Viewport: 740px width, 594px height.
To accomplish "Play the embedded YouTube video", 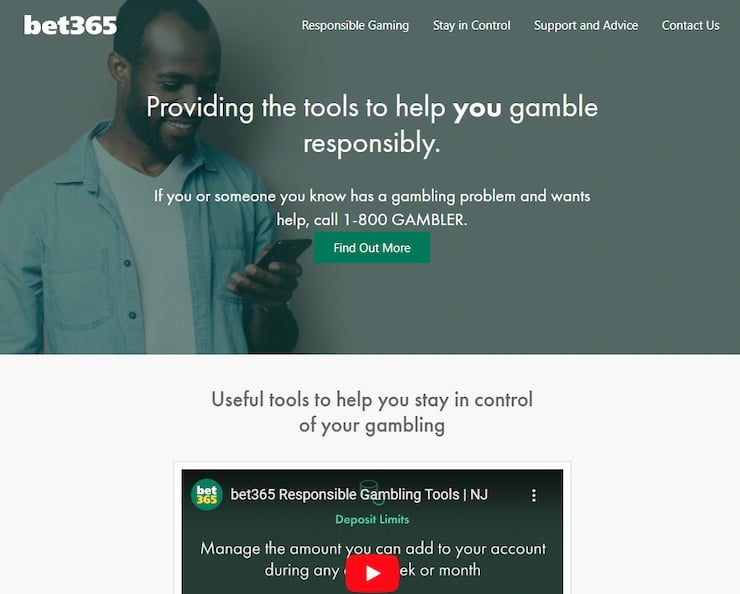I will tap(372, 574).
